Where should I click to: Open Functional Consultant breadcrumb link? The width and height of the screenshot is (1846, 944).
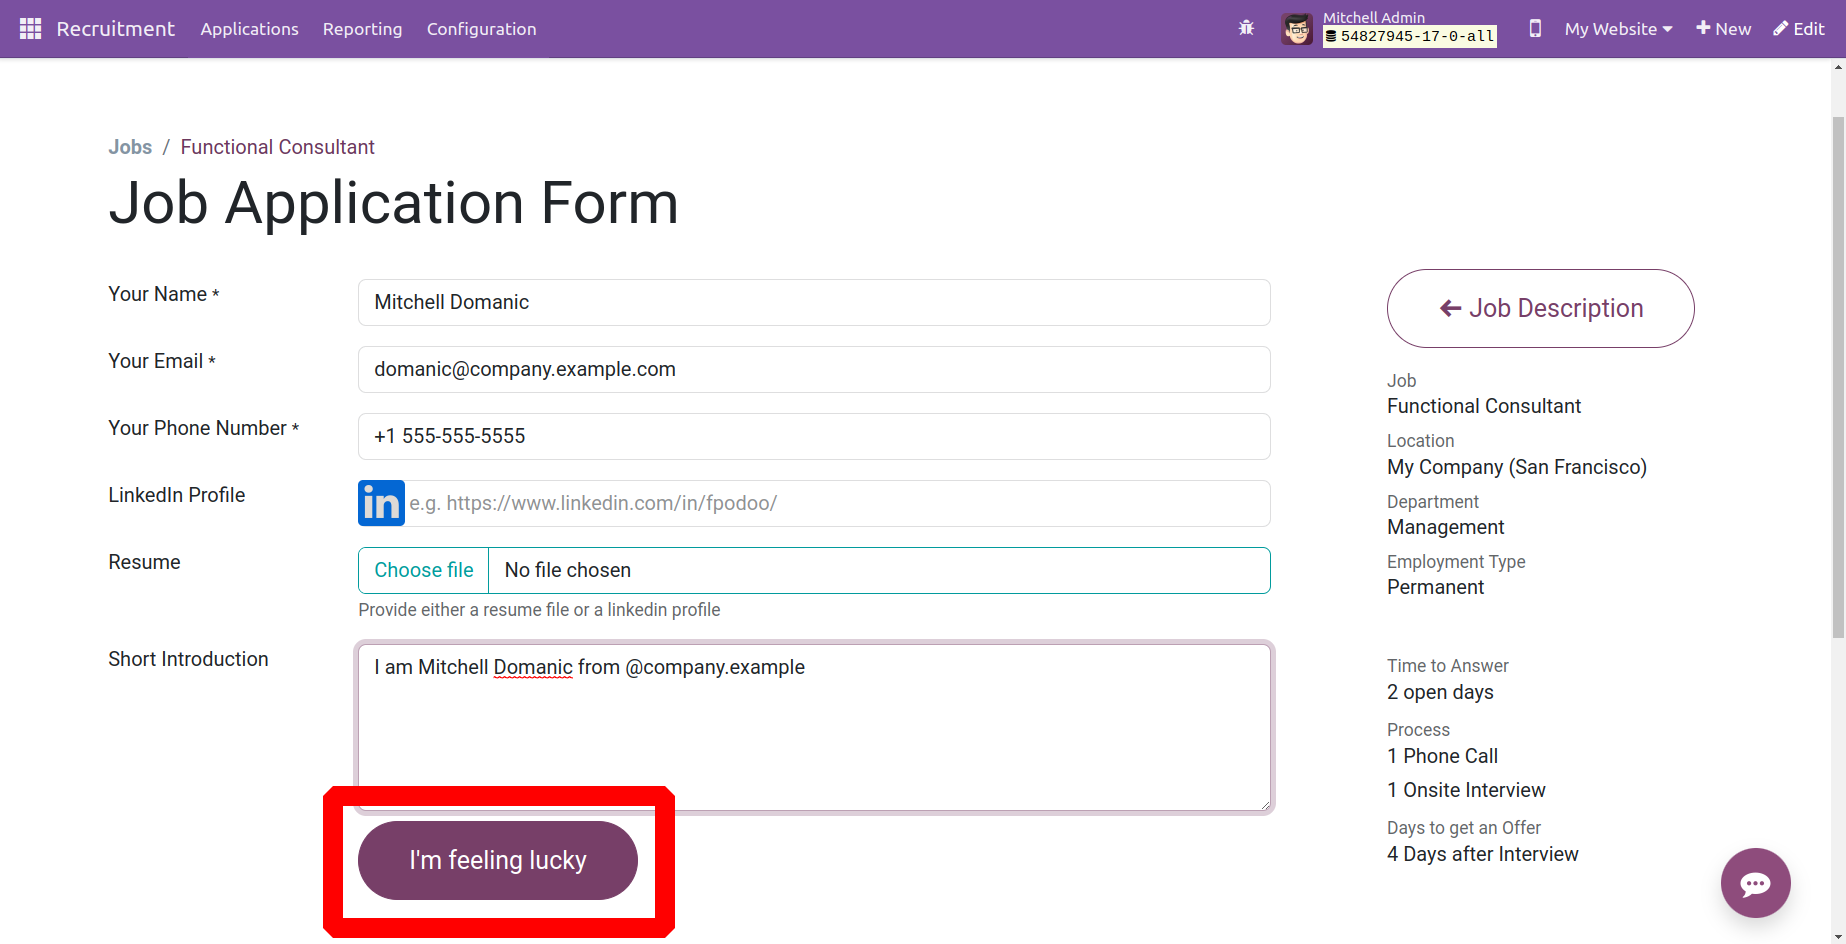point(277,147)
